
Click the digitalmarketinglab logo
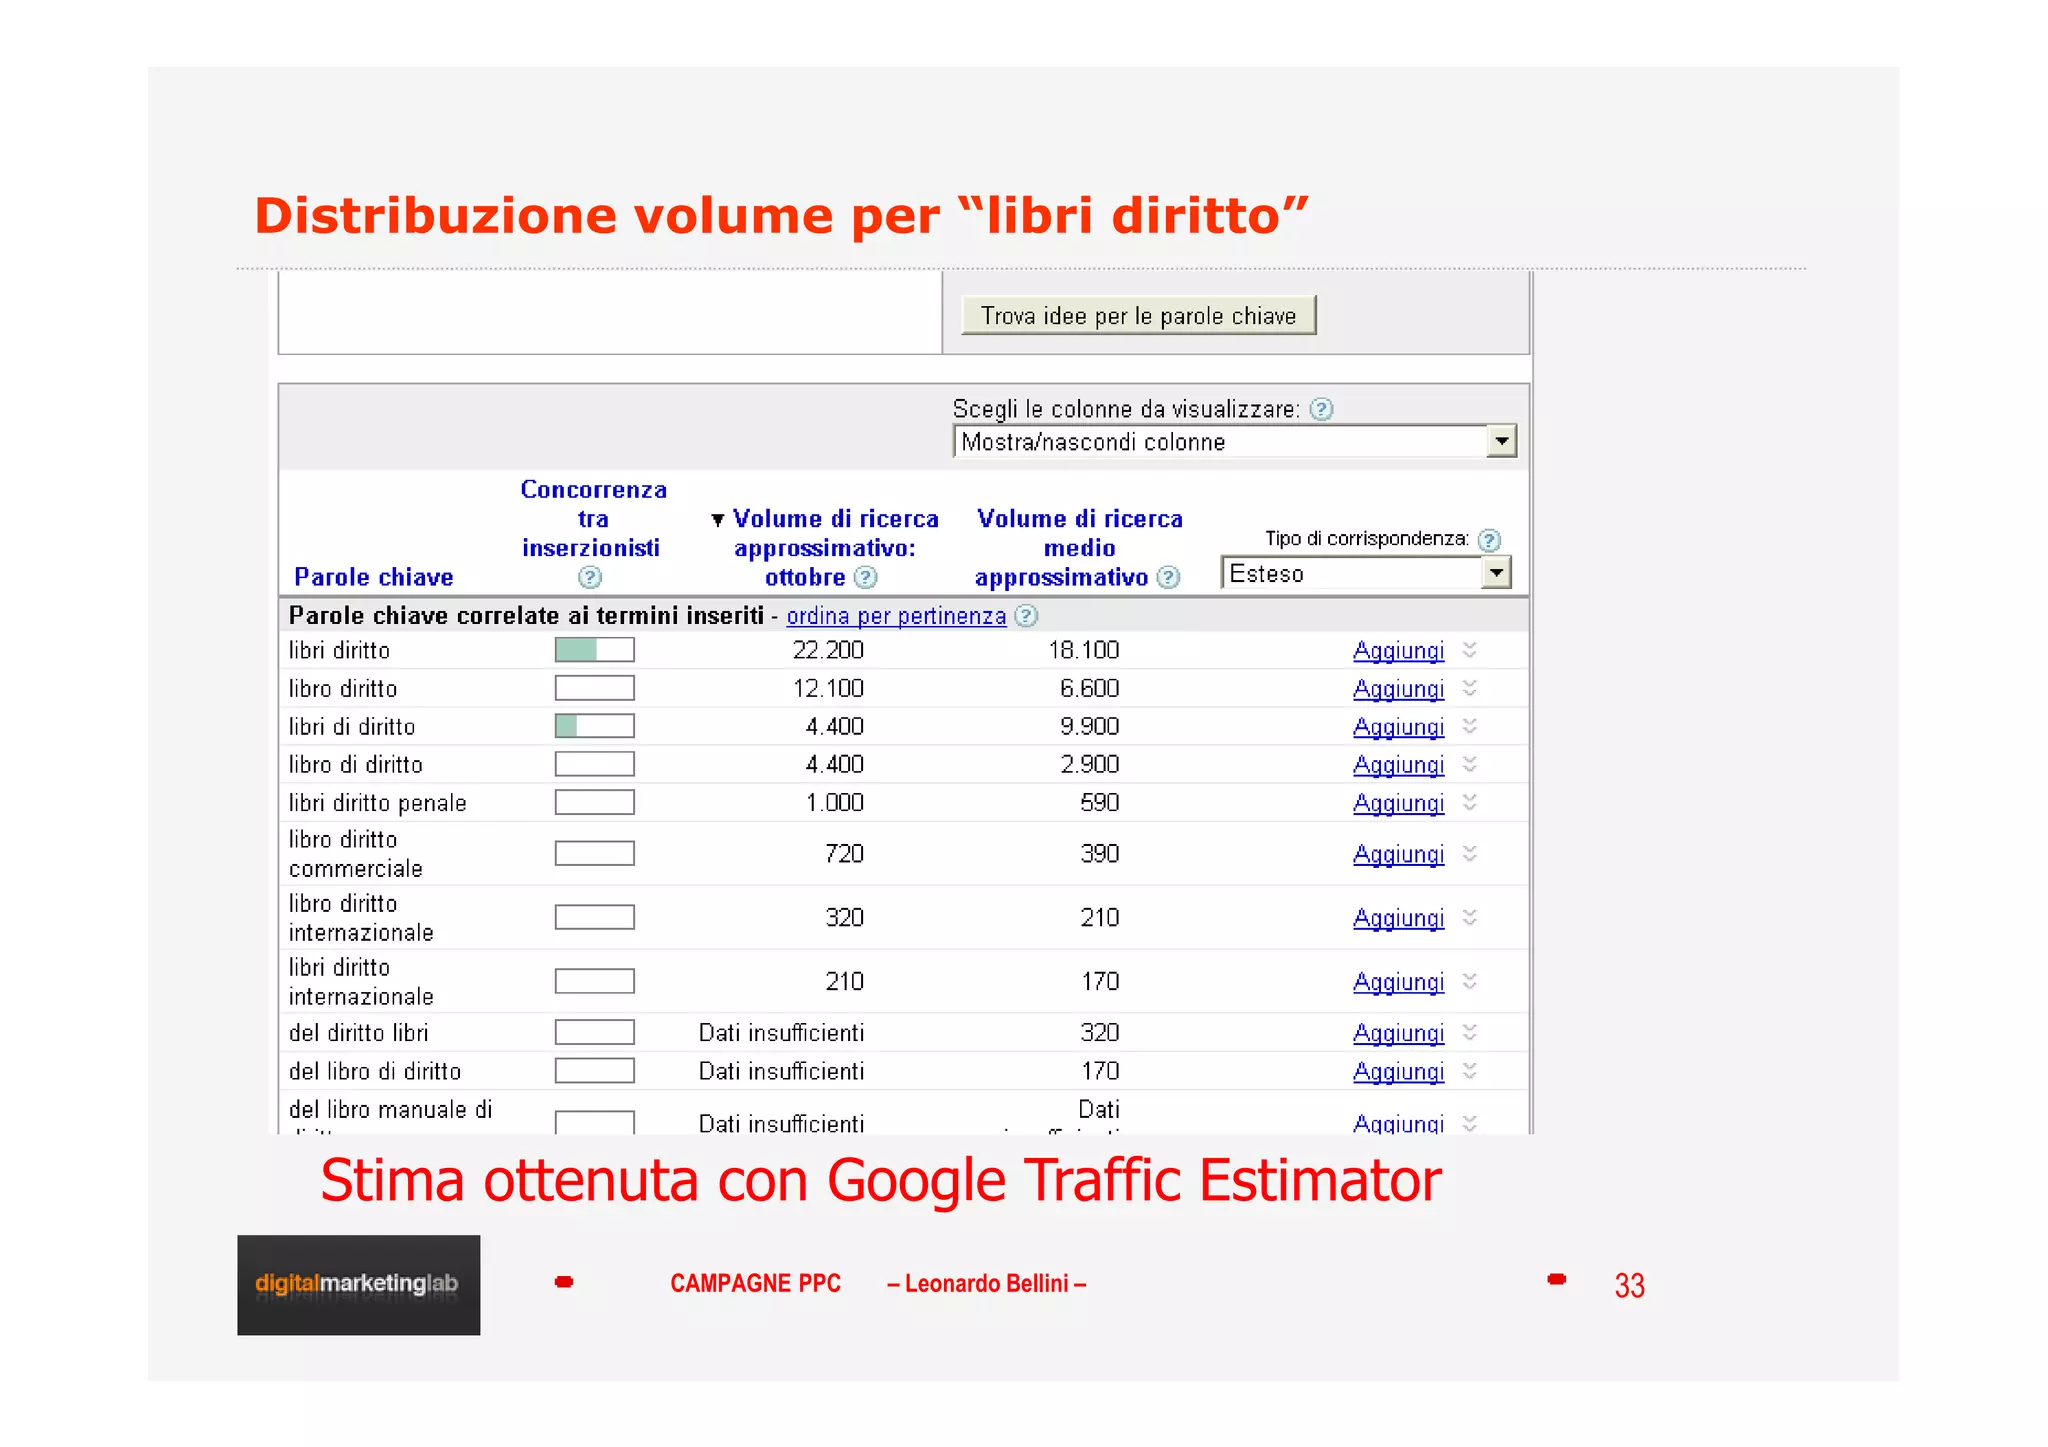[358, 1285]
